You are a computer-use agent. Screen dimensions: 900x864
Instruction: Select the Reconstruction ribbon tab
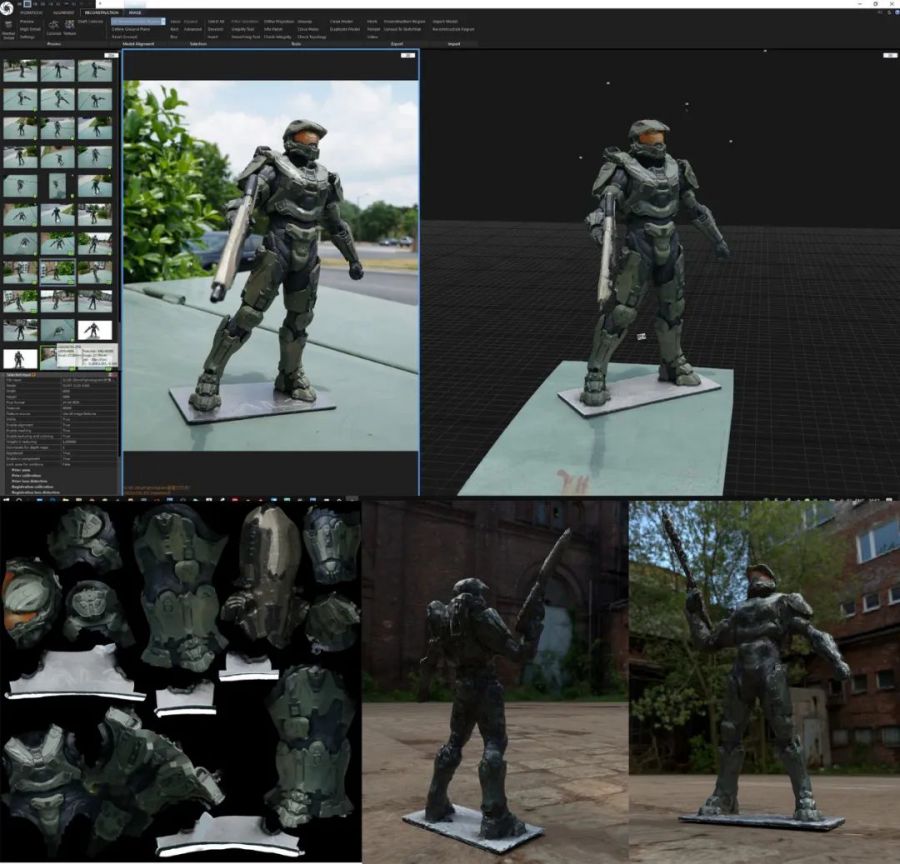pos(102,12)
